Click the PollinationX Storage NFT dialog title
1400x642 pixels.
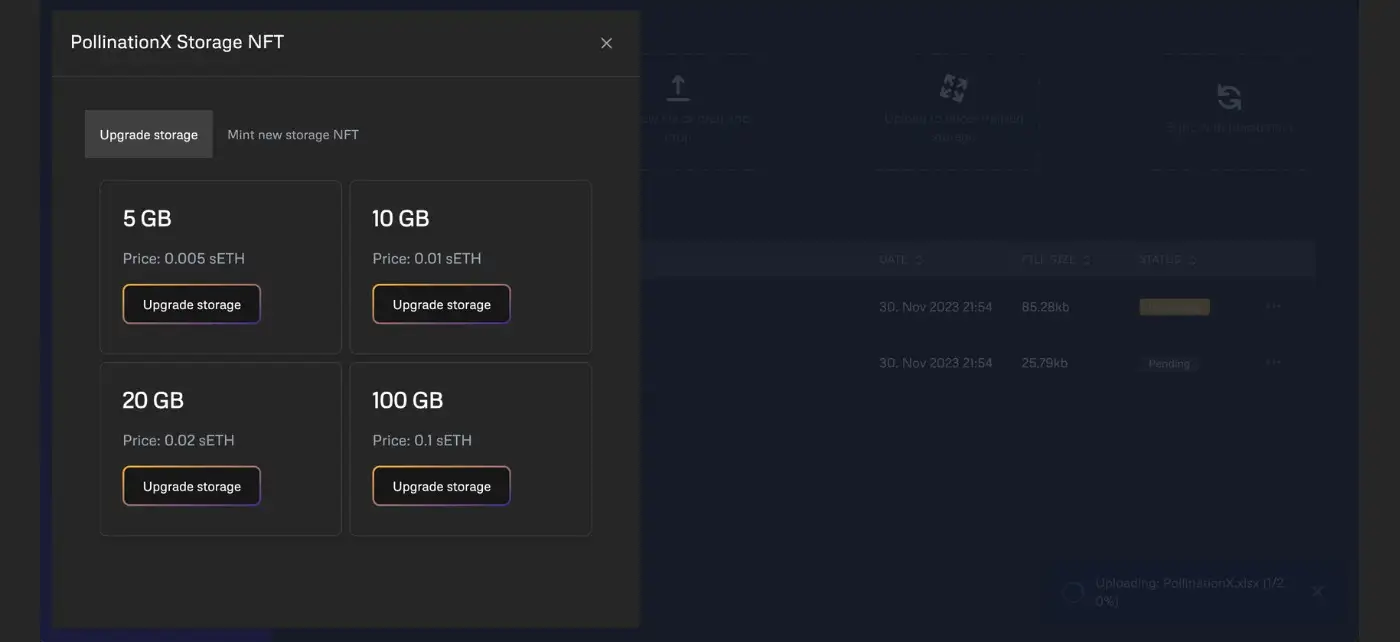(x=177, y=42)
